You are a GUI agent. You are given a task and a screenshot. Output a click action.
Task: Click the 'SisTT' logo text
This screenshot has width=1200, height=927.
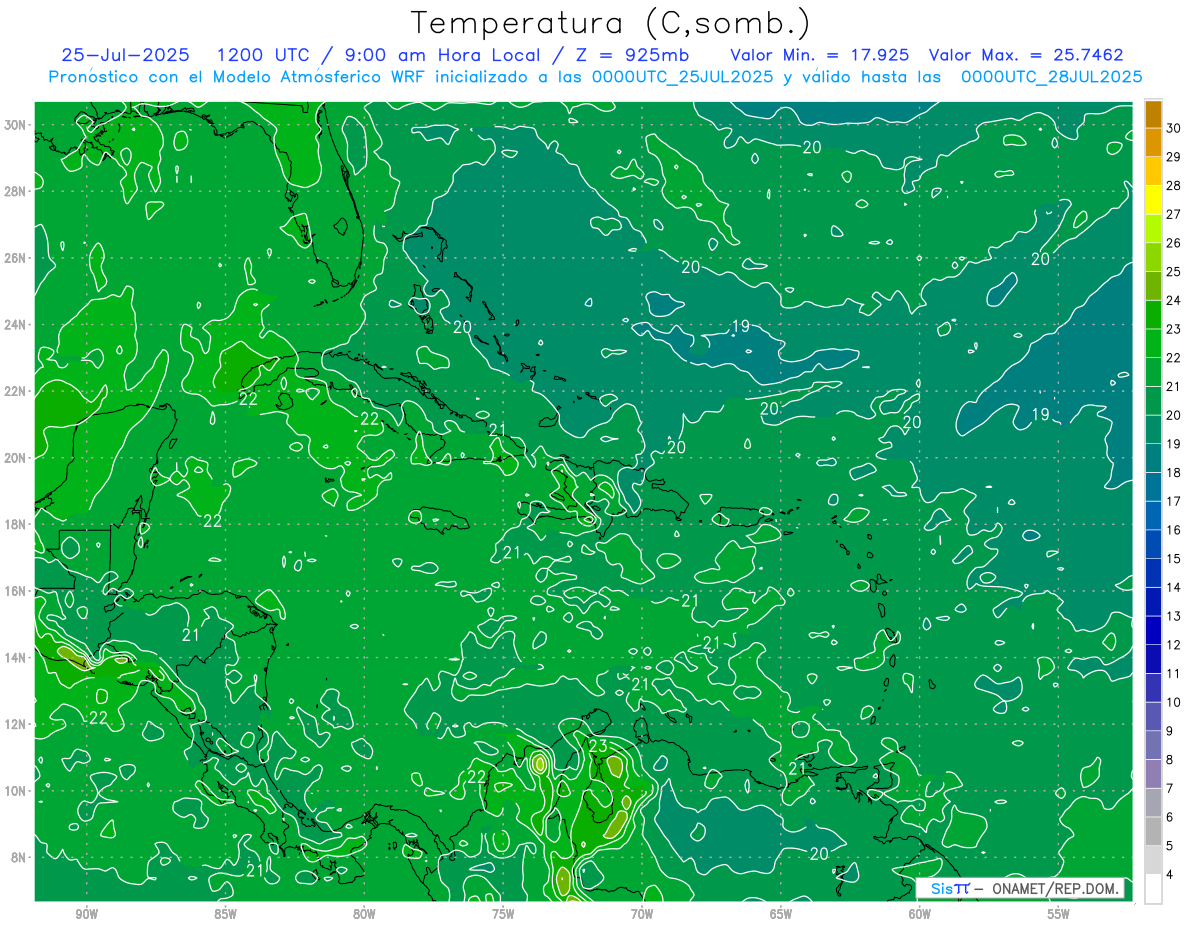[x=950, y=889]
